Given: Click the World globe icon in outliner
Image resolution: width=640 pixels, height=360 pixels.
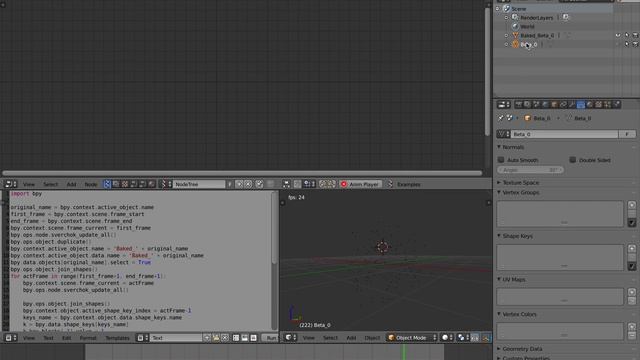Looking at the screenshot, I should coord(515,27).
